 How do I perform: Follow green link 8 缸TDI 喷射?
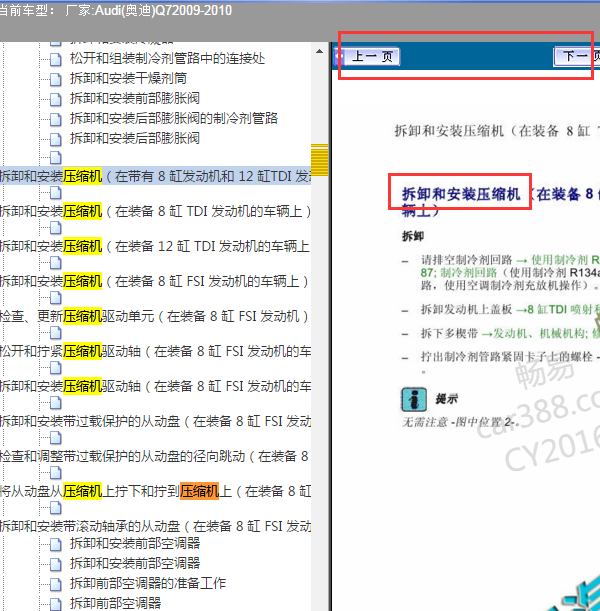tap(563, 309)
